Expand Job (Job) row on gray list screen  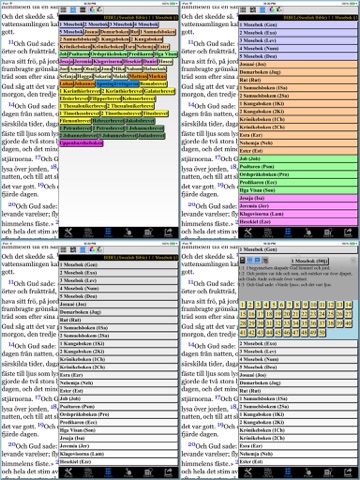[x=118, y=399]
